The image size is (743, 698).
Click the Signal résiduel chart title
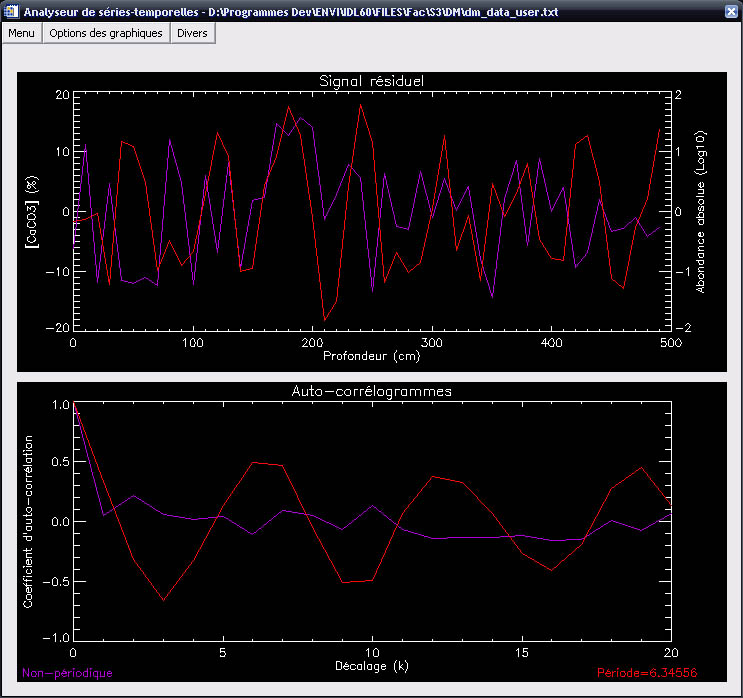(371, 81)
